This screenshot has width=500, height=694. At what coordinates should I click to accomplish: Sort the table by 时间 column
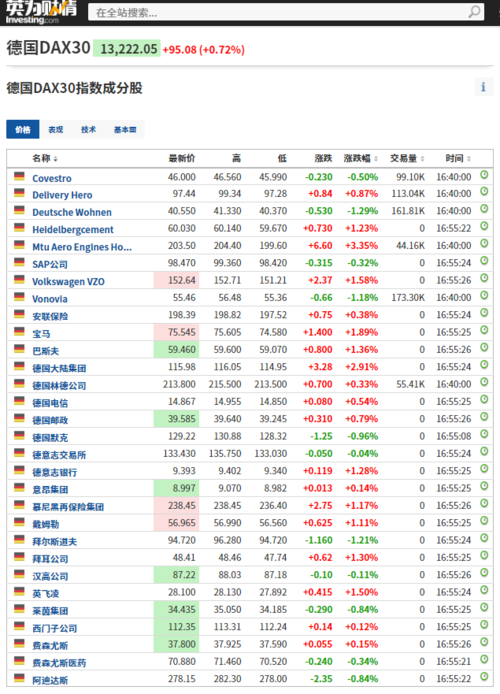coord(458,158)
